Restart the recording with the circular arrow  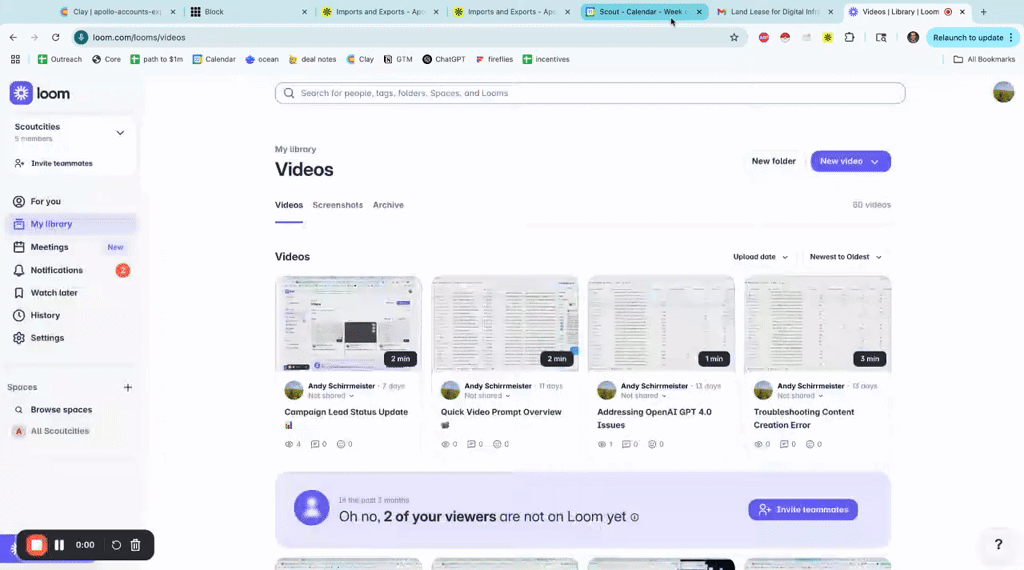coord(116,545)
